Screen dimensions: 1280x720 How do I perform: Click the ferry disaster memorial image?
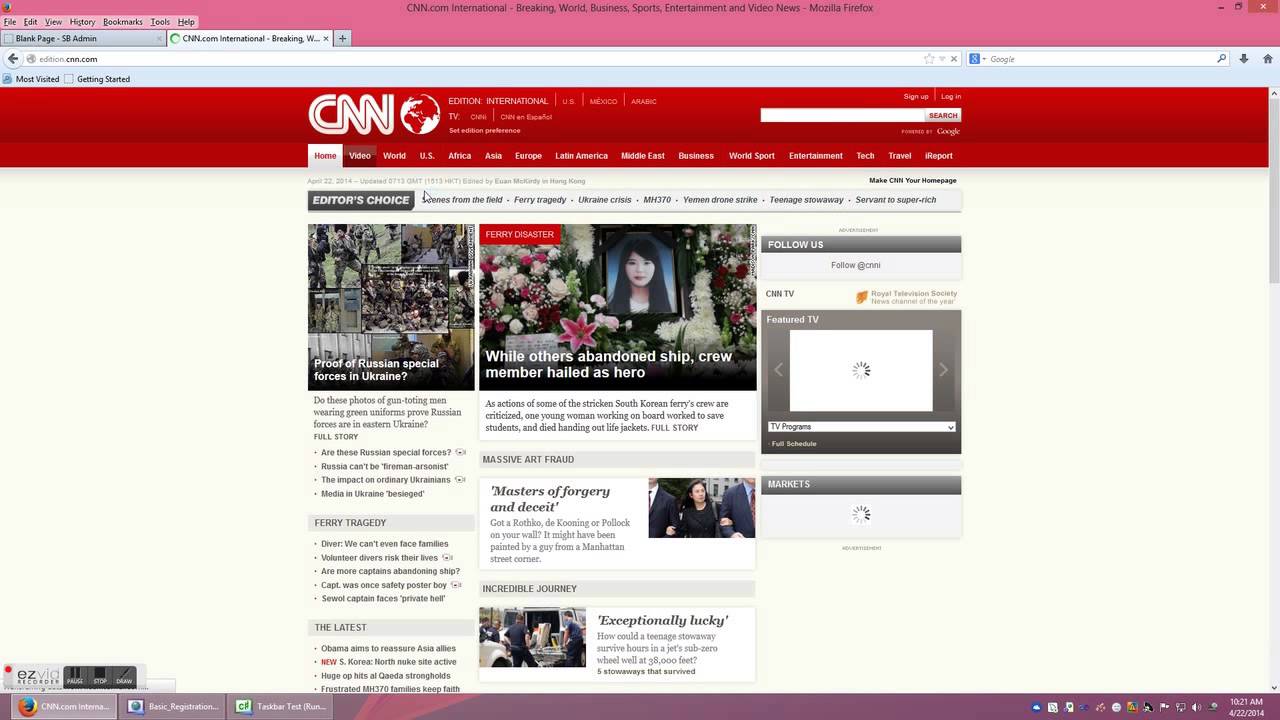(618, 307)
